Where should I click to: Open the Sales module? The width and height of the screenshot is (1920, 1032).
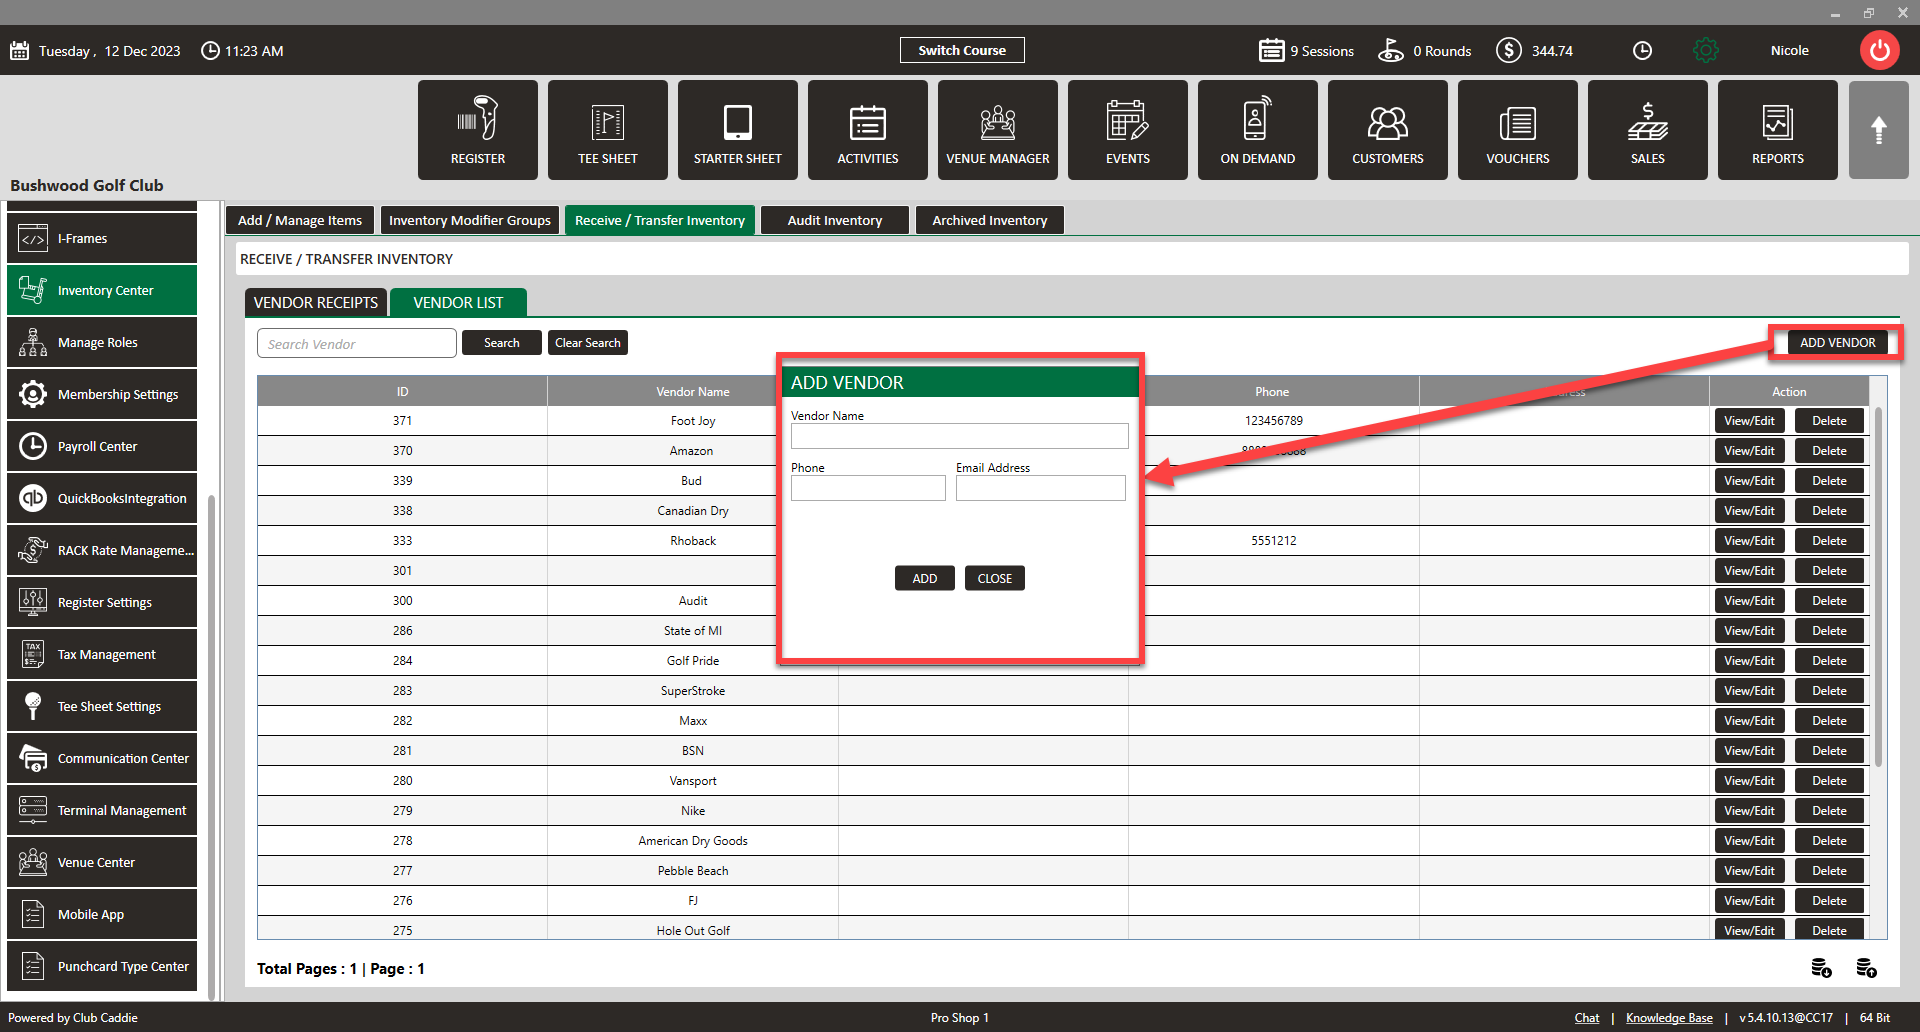(x=1648, y=130)
